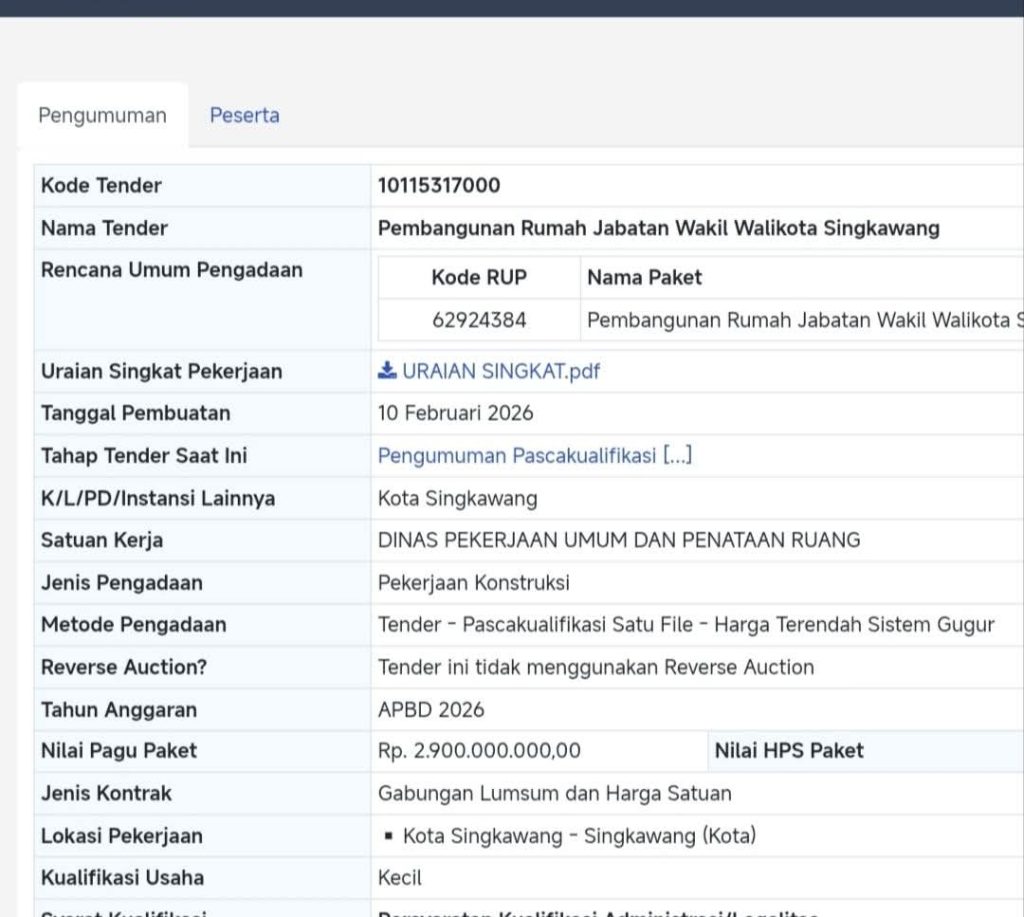Click Gabungan Lumsum dan Harga Satuan value
Image resolution: width=1024 pixels, height=917 pixels.
coord(555,793)
